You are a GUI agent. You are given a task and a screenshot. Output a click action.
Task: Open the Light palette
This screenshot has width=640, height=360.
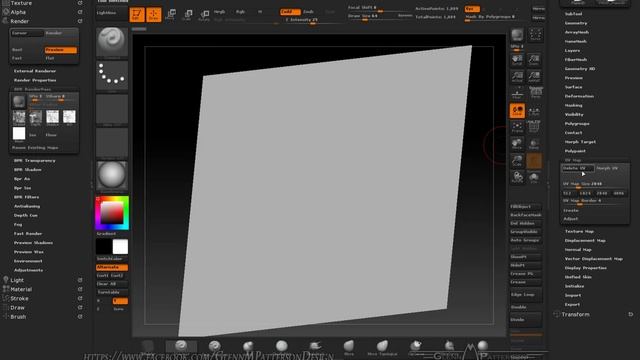pyautogui.click(x=17, y=280)
